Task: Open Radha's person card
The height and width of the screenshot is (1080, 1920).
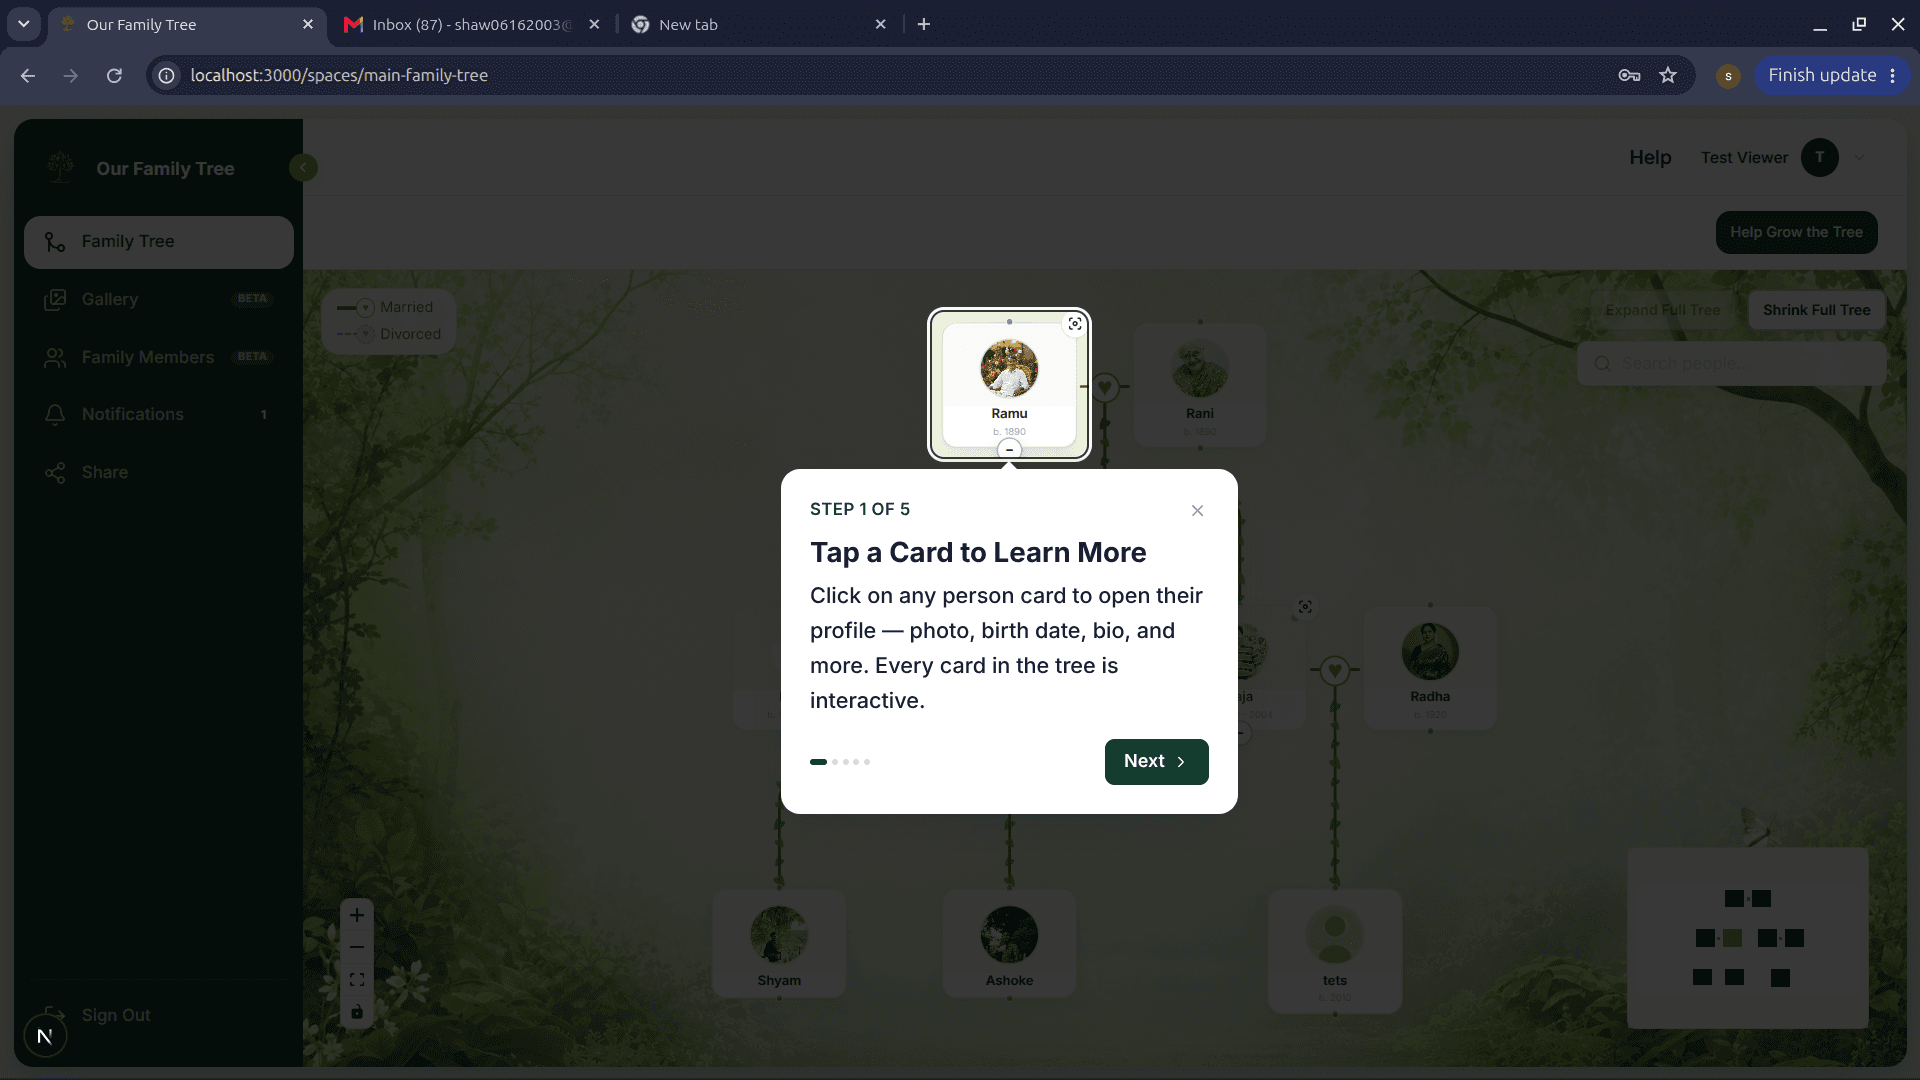Action: 1430,668
